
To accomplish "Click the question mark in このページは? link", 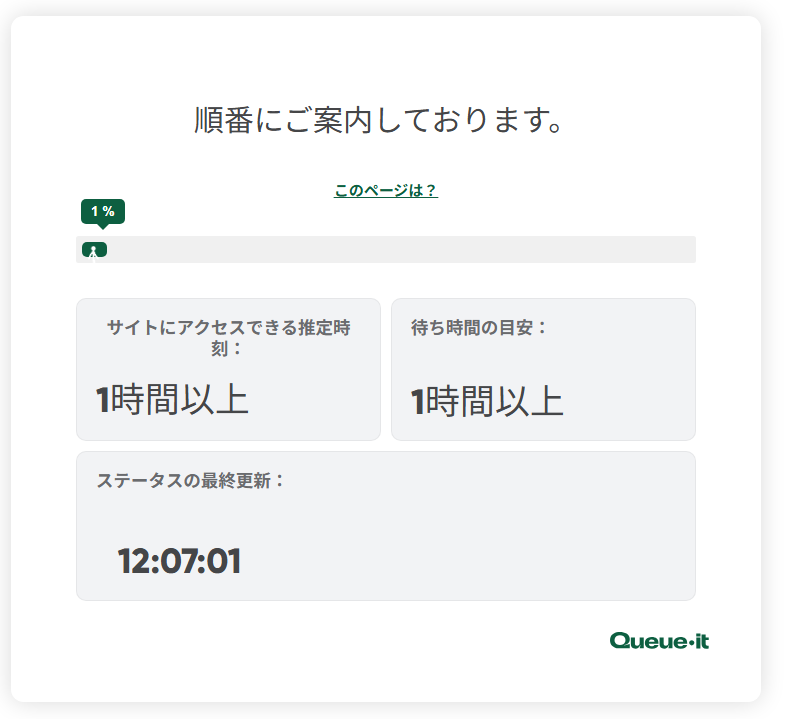I will click(431, 191).
